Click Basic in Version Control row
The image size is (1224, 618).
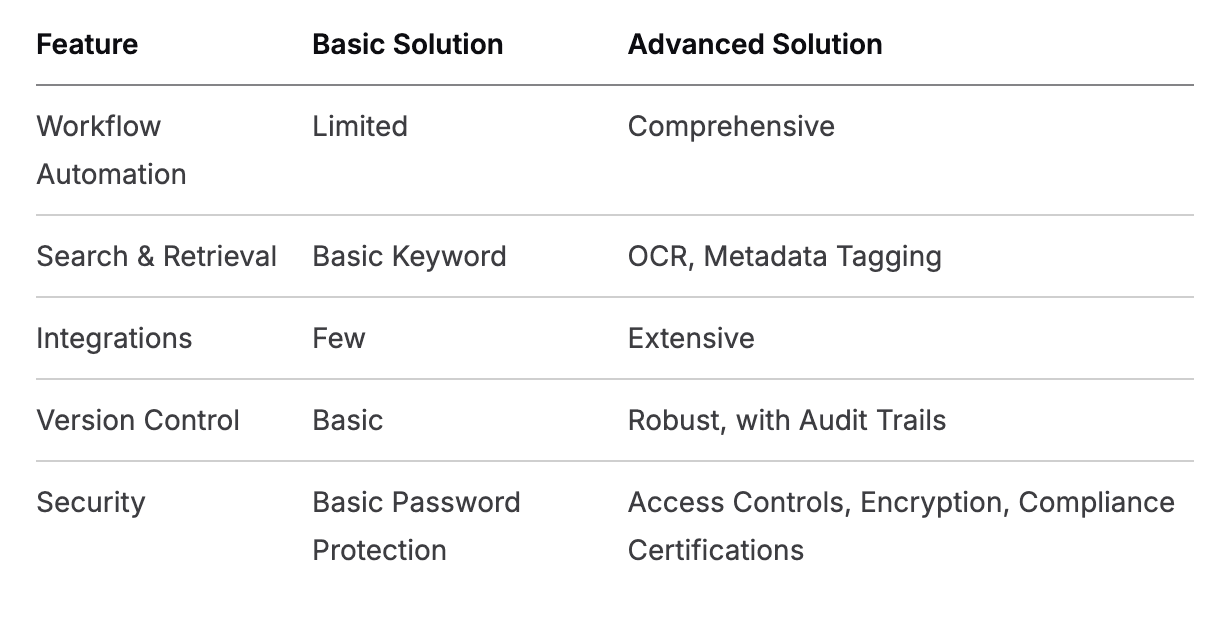(347, 420)
